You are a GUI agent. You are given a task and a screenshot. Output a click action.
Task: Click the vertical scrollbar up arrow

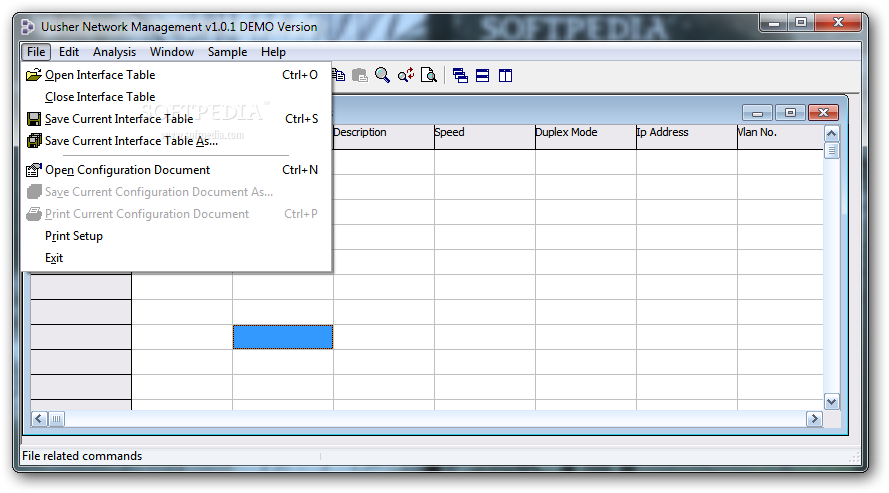[x=831, y=134]
